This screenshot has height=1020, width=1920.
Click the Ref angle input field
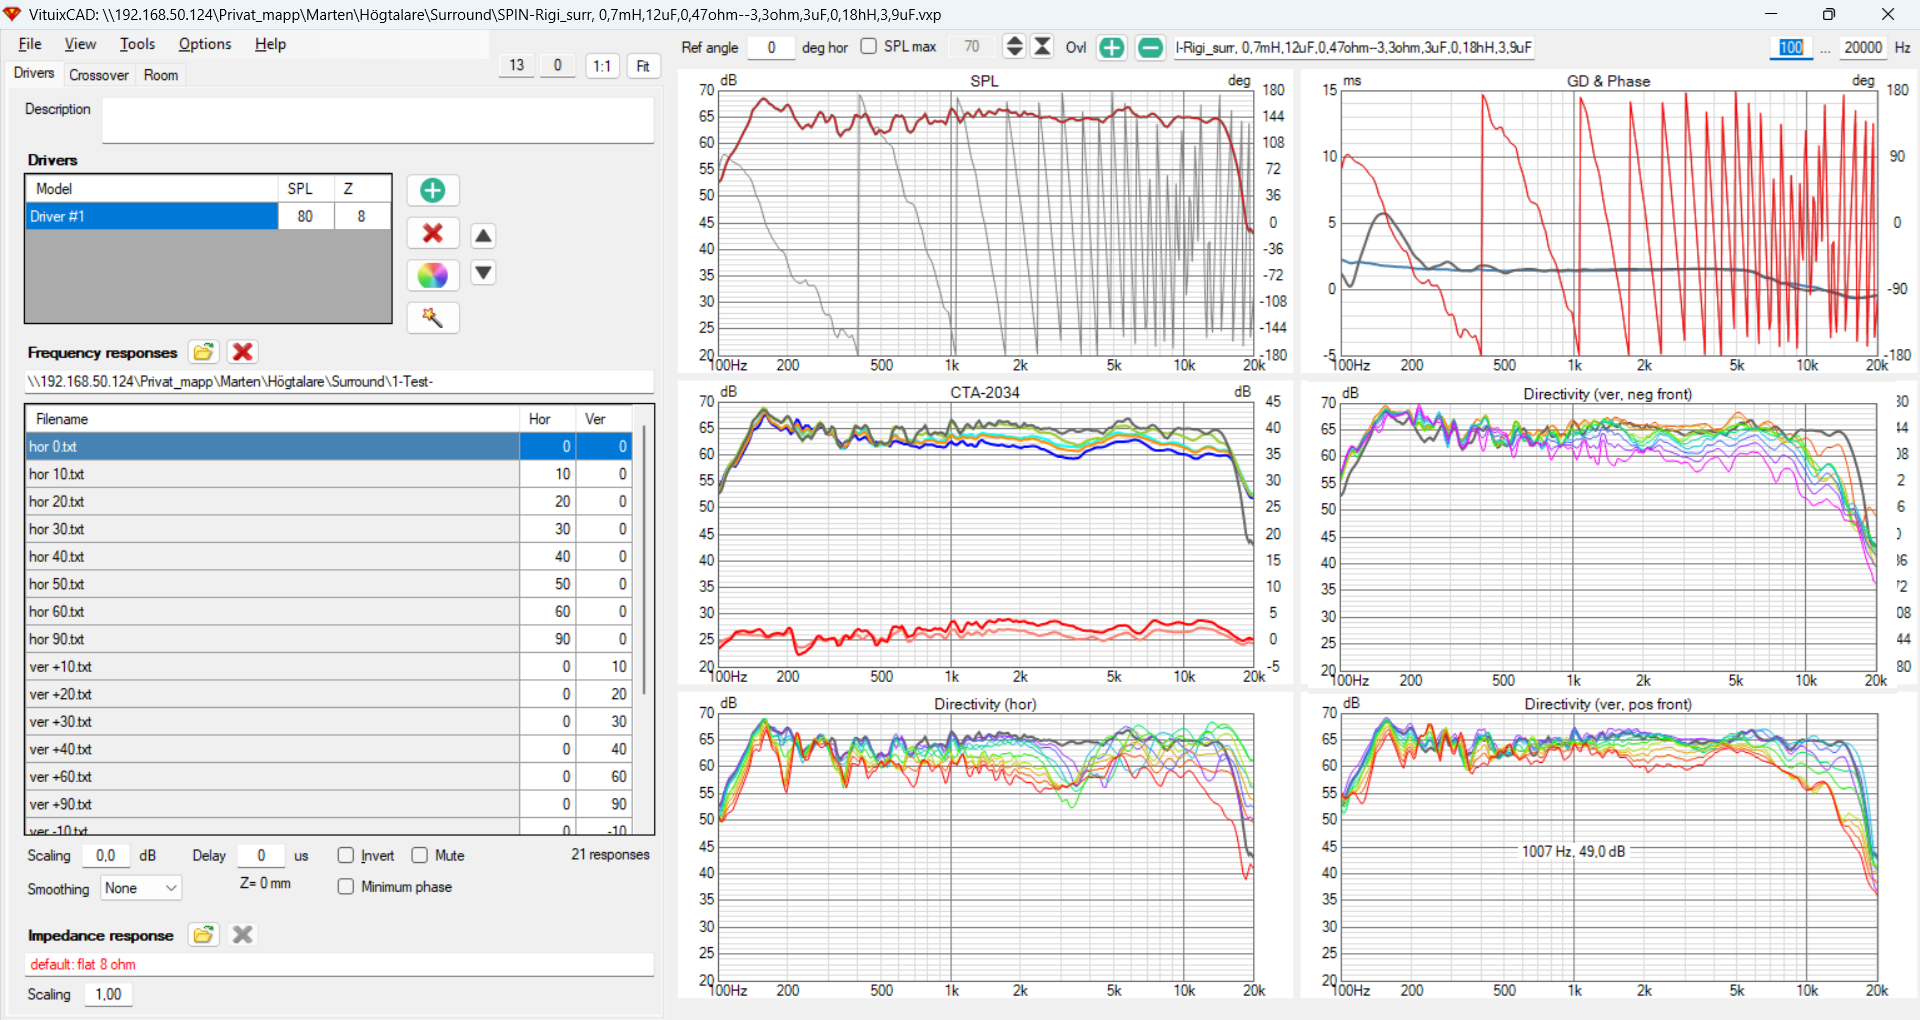[x=771, y=47]
